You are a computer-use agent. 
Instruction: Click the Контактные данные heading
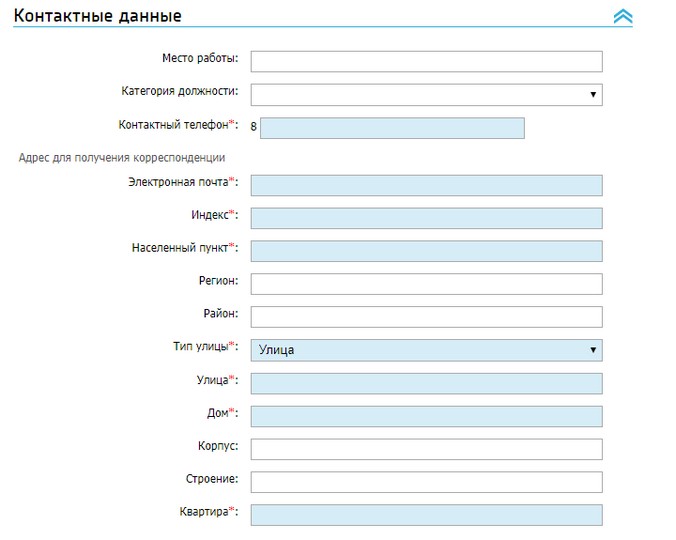tap(97, 16)
